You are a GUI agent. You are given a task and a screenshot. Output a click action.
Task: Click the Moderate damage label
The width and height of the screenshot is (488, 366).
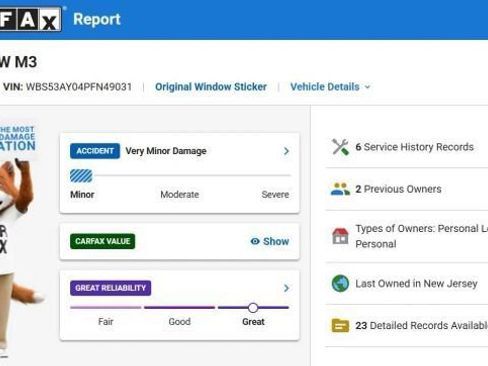179,195
